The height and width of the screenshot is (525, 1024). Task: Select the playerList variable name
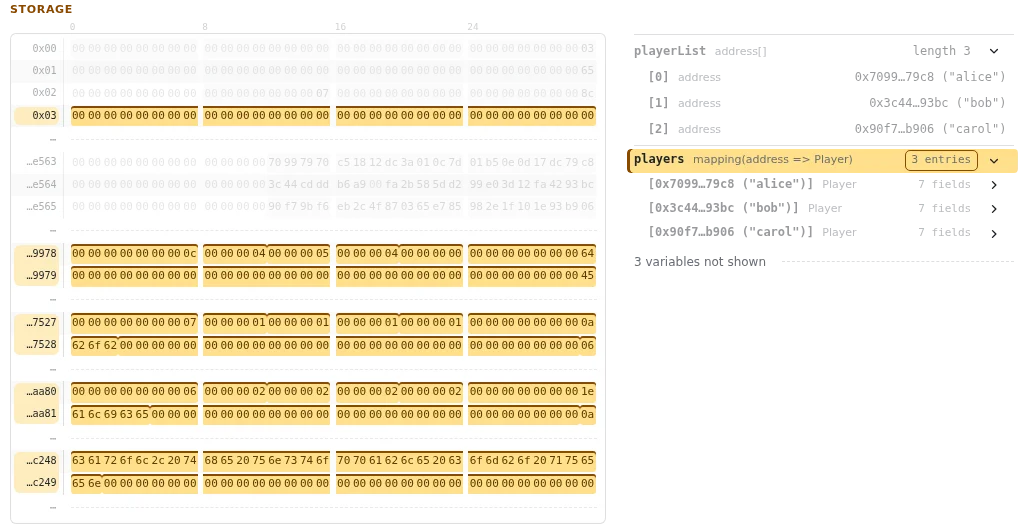coord(669,51)
